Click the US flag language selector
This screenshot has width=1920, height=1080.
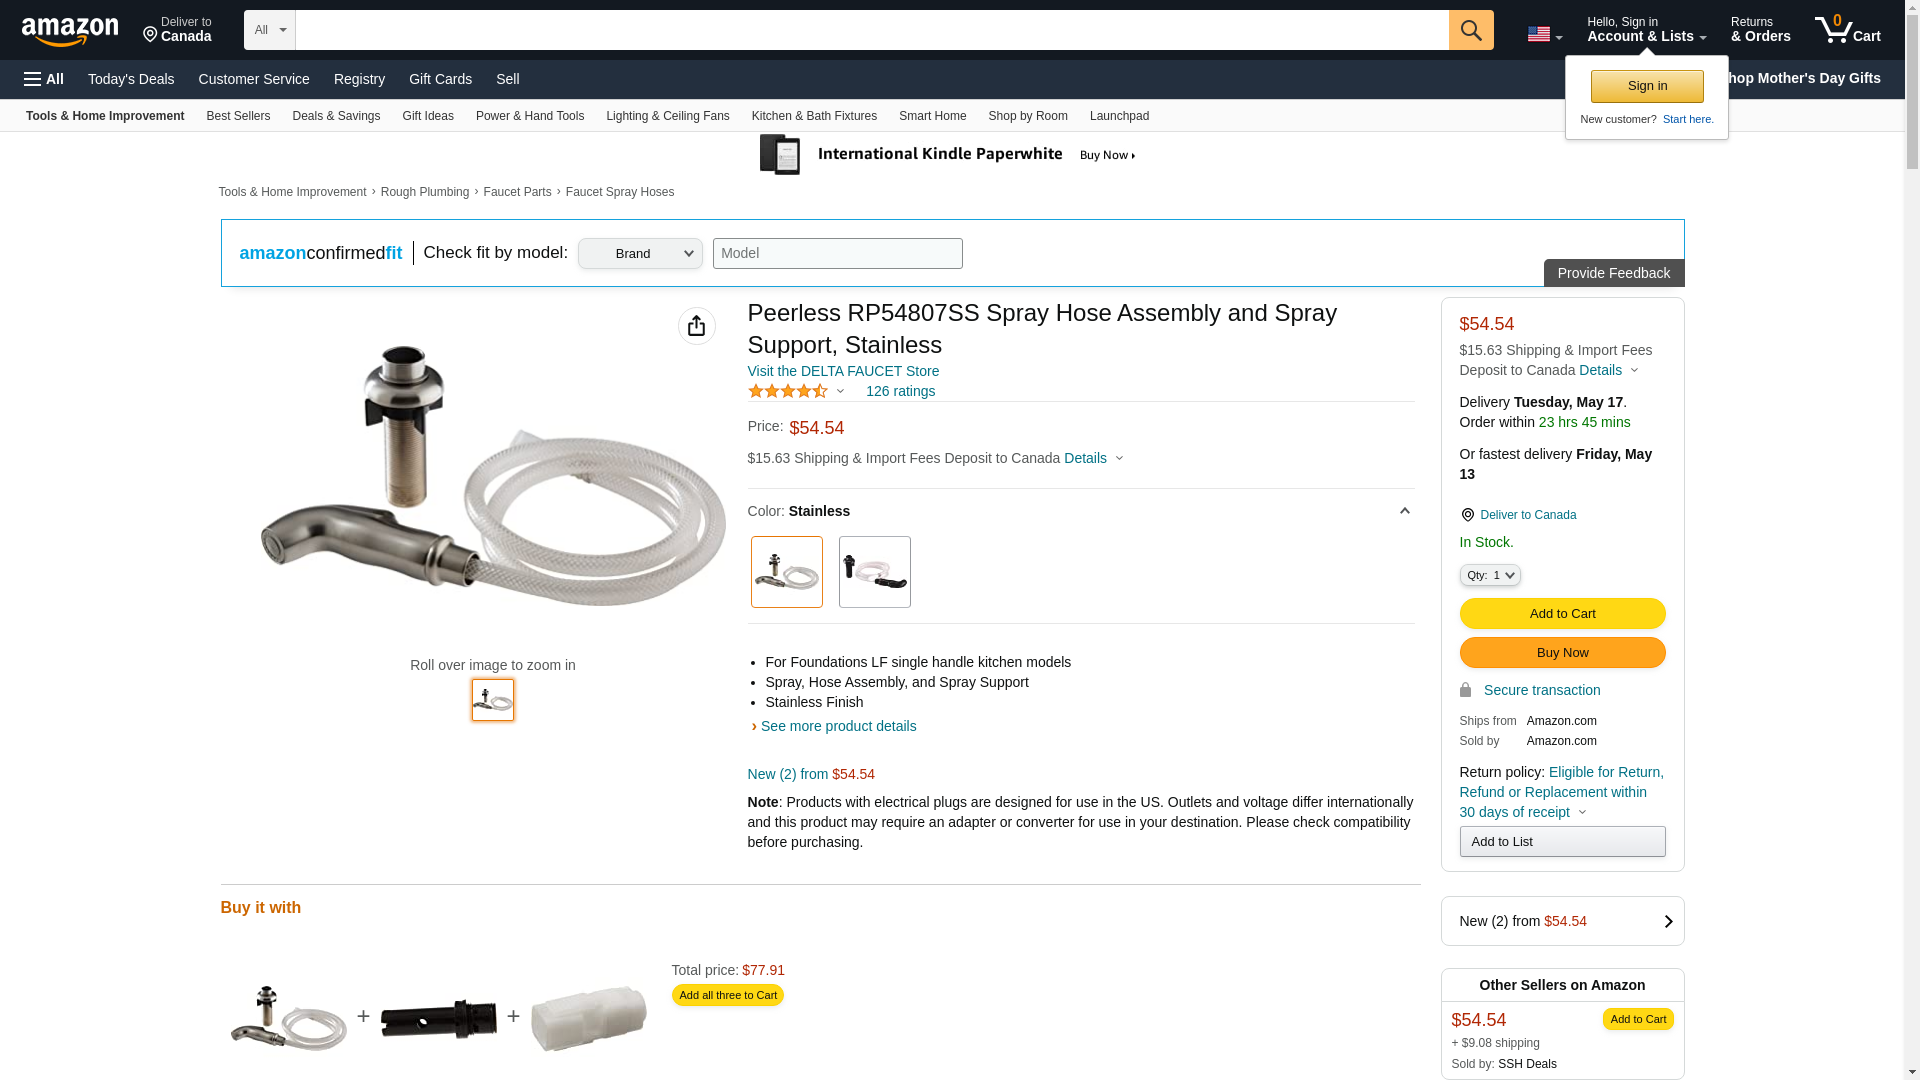coord(1543,34)
